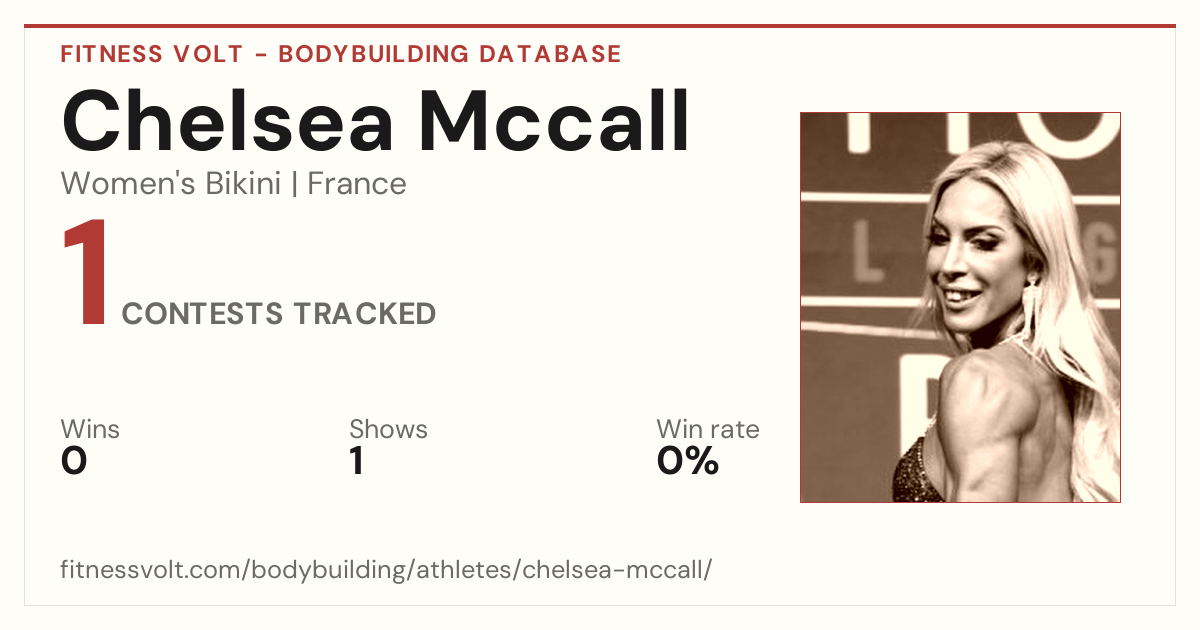Click the word Chelsea in the title
Image resolution: width=1200 pixels, height=630 pixels.
[231, 122]
